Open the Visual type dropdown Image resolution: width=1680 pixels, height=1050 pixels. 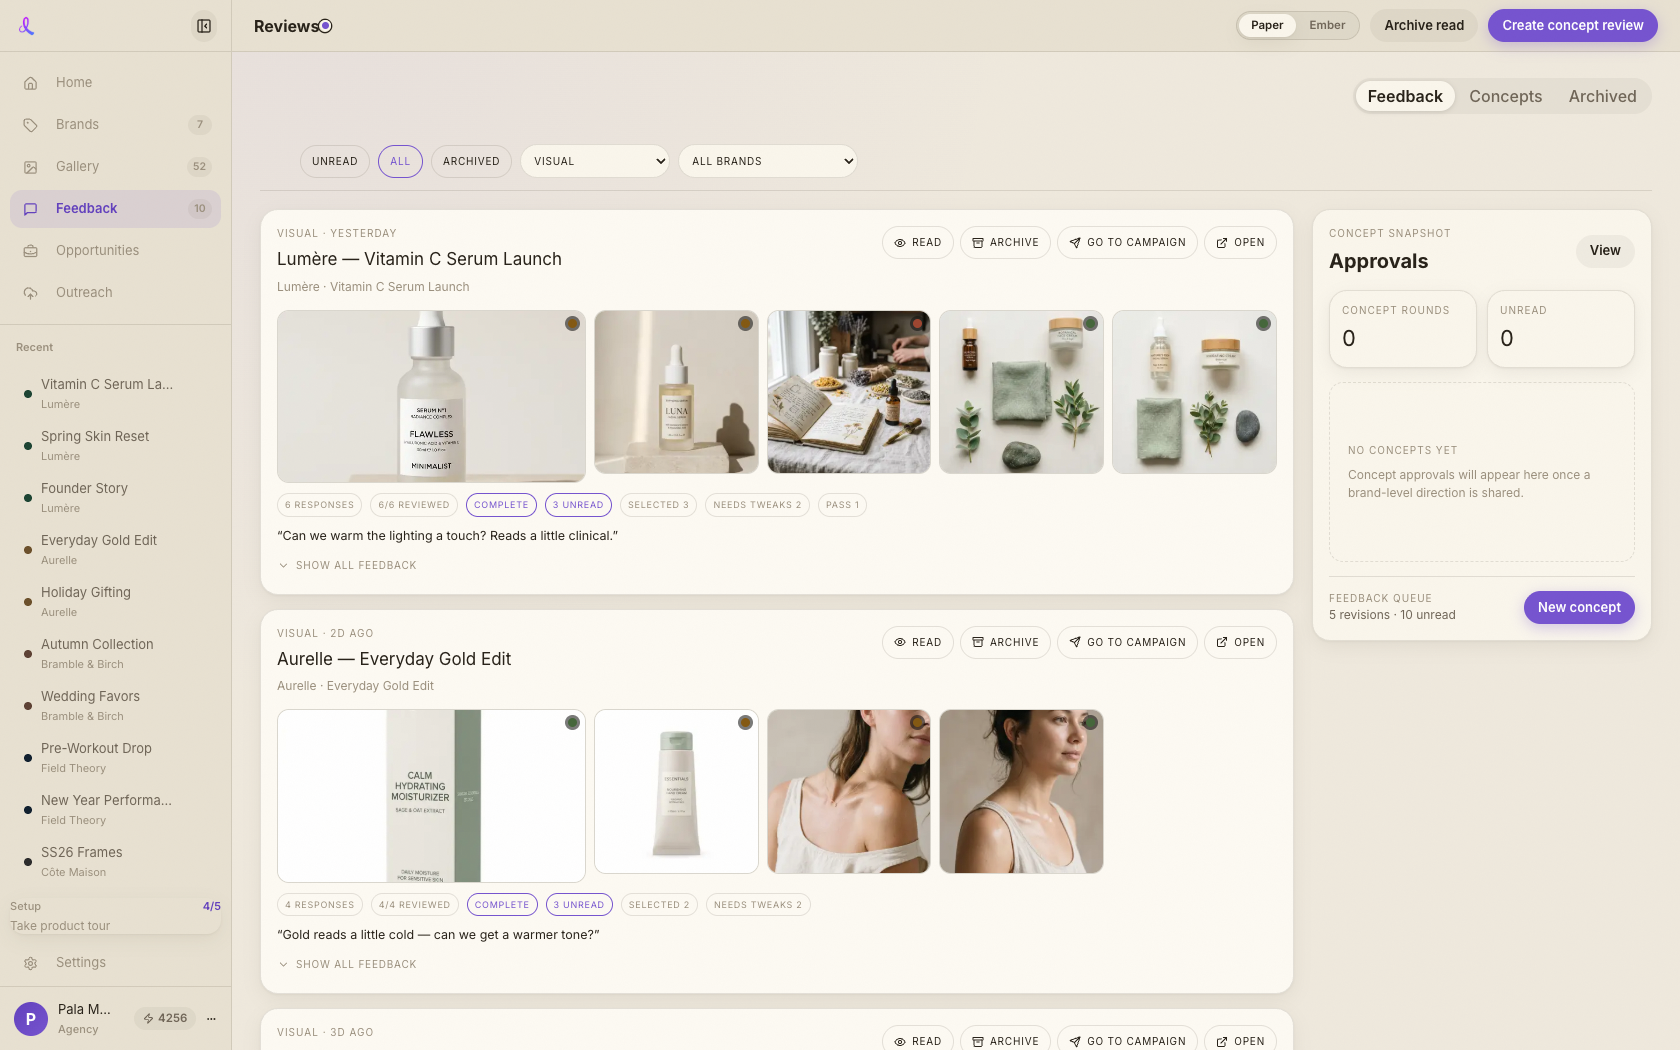(x=595, y=162)
